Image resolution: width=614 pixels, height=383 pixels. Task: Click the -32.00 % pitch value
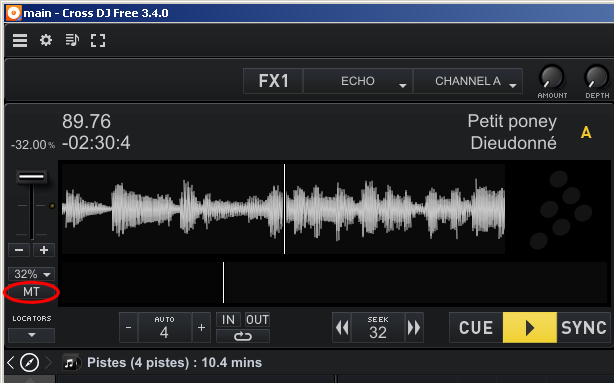(x=33, y=145)
